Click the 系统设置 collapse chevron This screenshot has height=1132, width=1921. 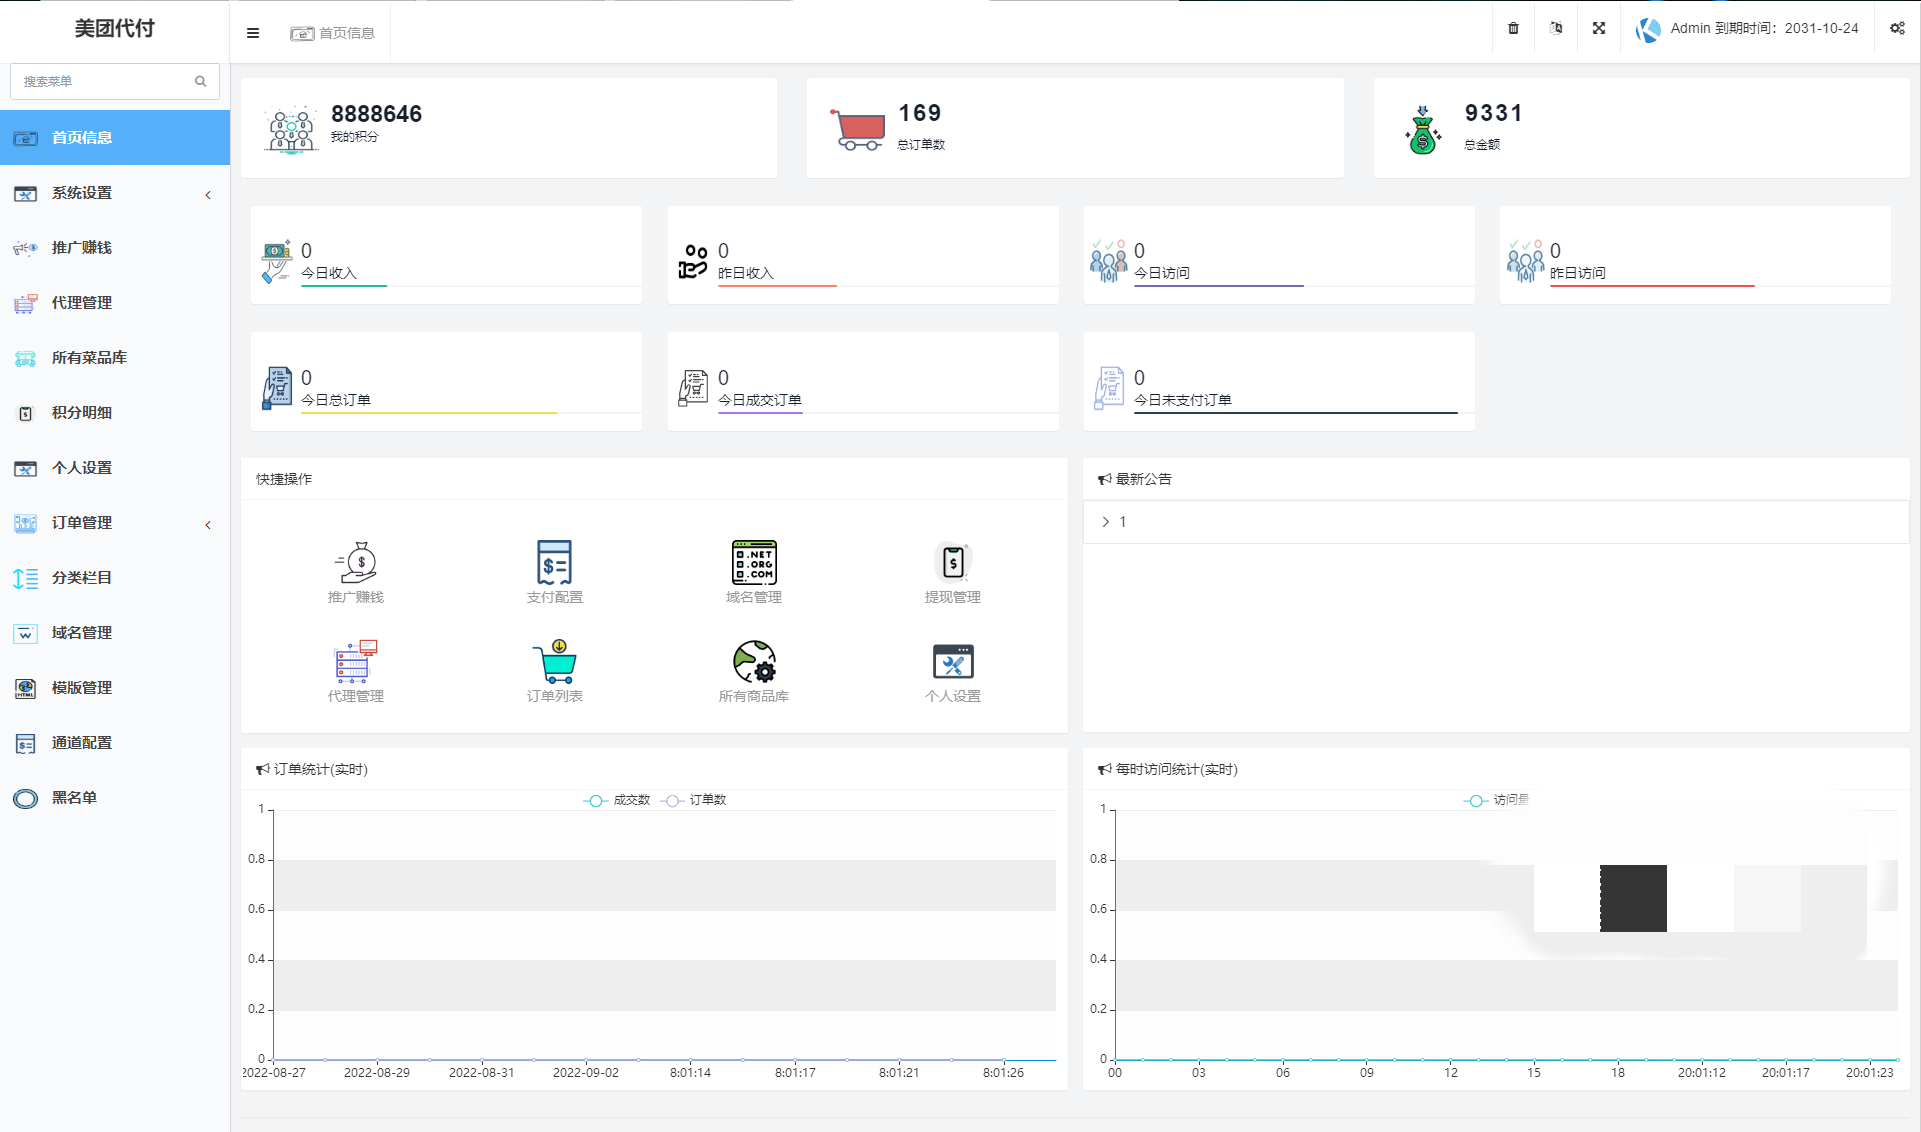[208, 194]
